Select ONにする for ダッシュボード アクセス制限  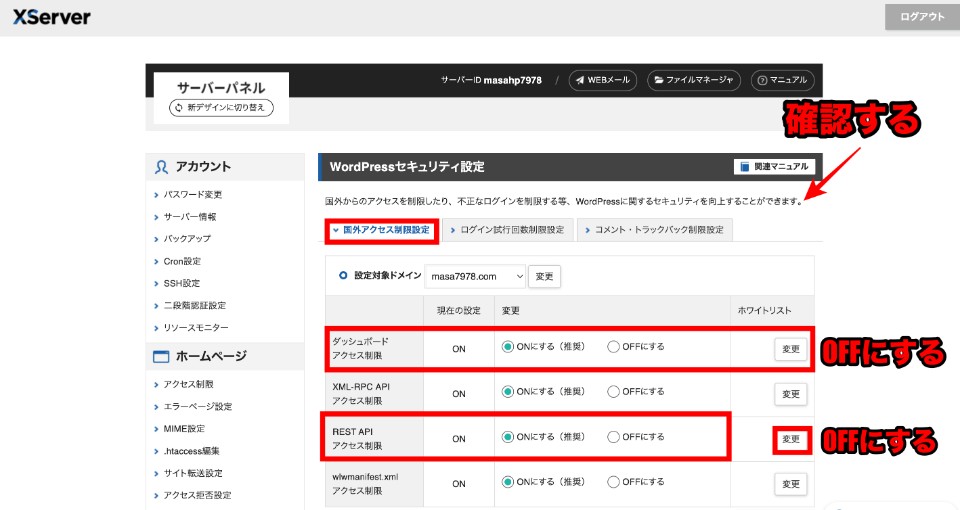tap(508, 347)
